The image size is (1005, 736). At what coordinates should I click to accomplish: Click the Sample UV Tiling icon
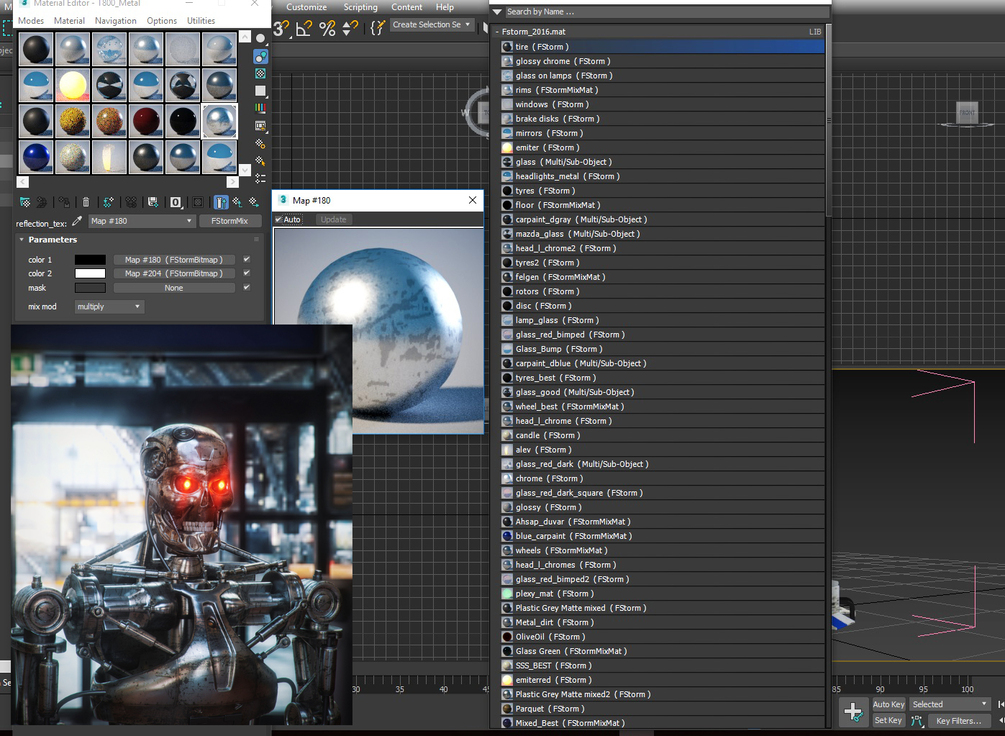(x=259, y=90)
